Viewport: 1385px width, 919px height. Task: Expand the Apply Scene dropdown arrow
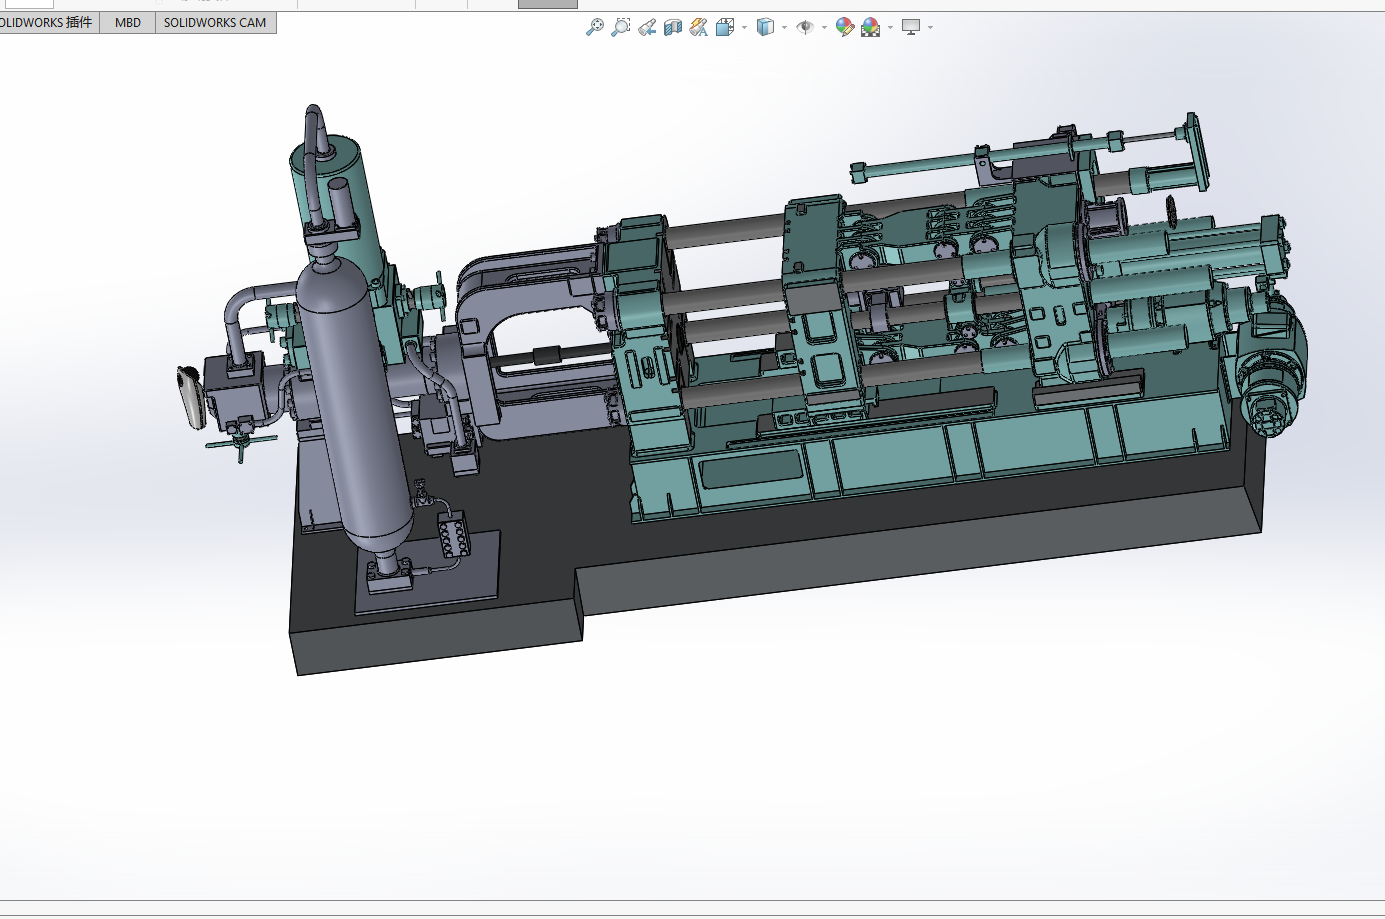tap(890, 27)
